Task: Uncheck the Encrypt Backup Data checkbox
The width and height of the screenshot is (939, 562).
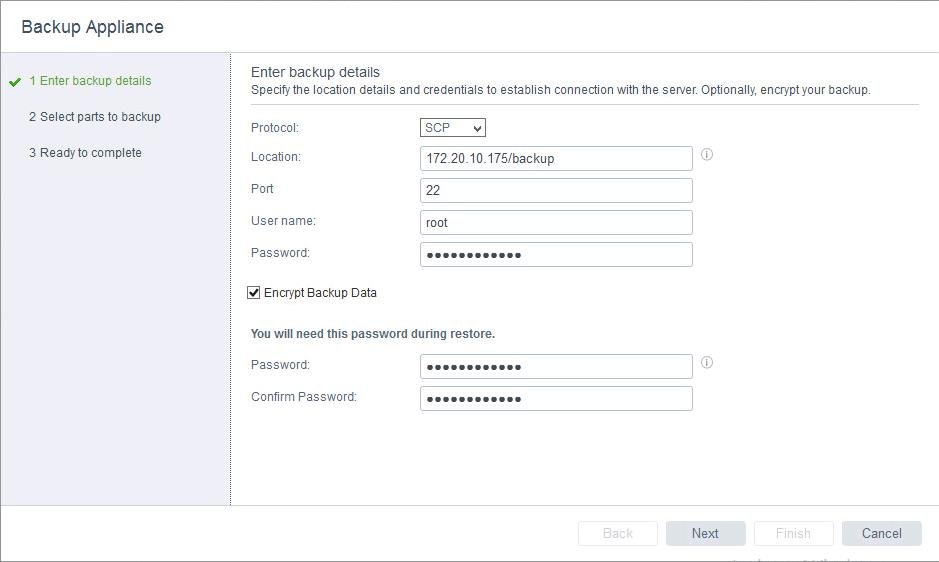Action: click(x=254, y=293)
